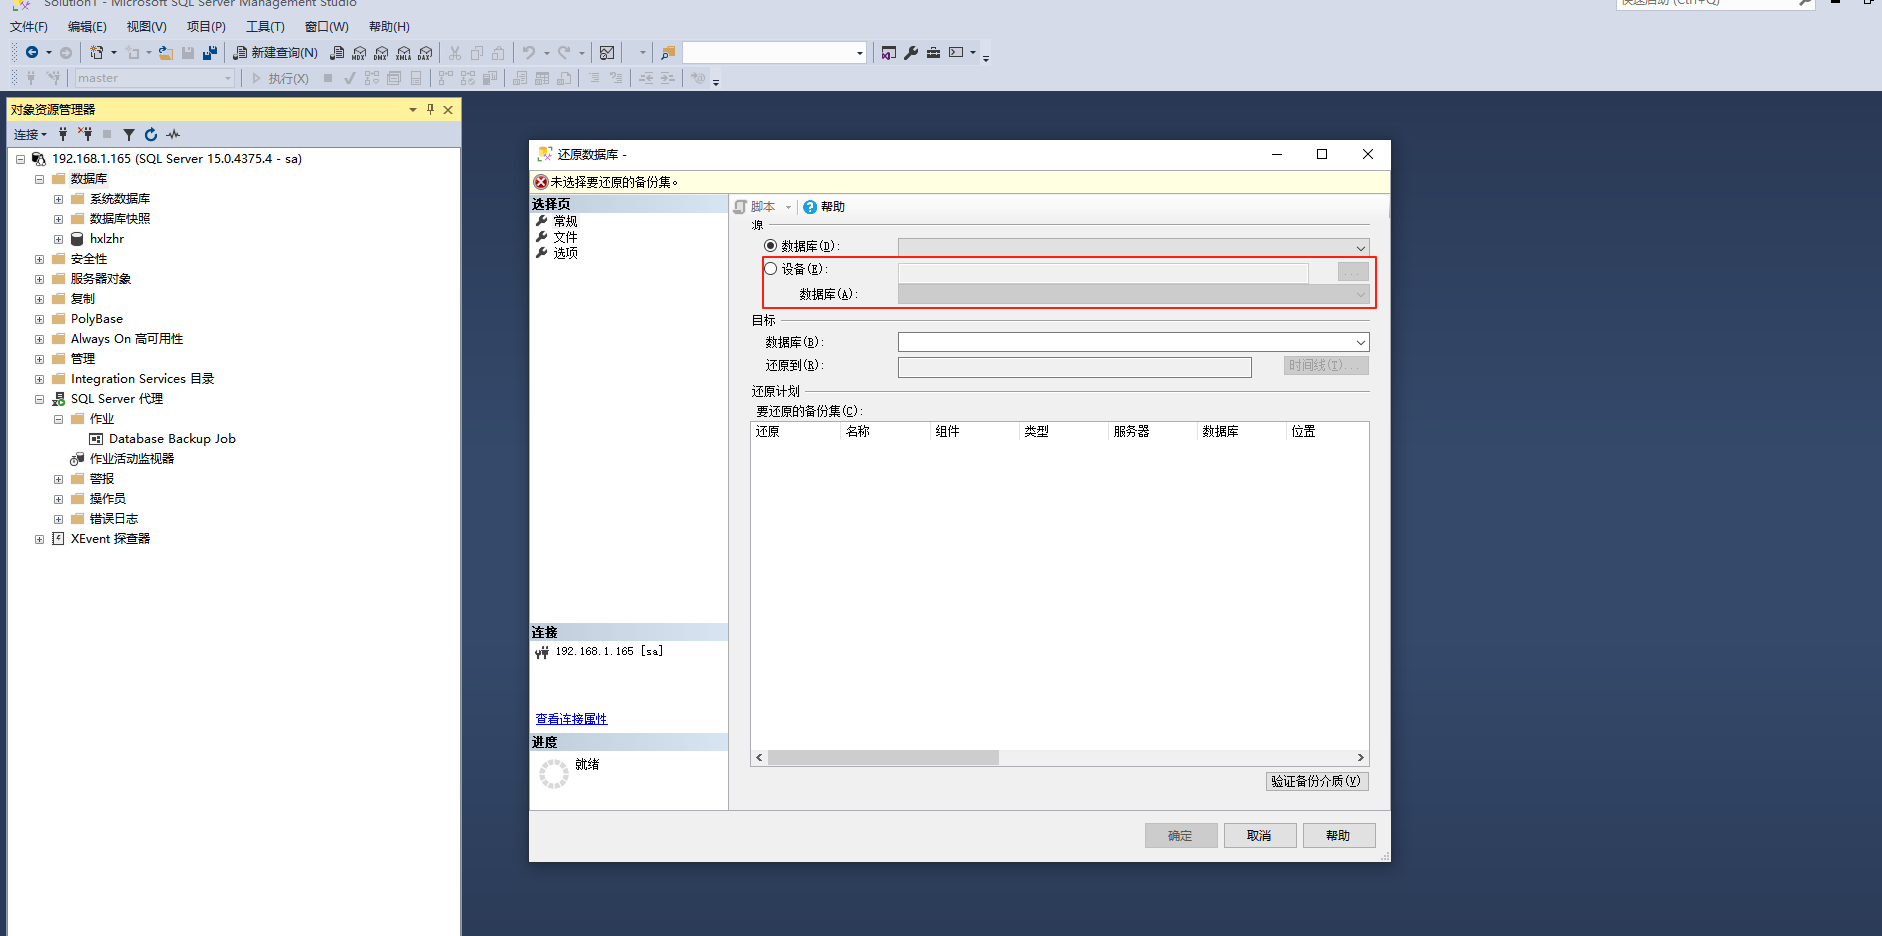
Task: Open the destination database dropdown
Action: pos(1360,343)
